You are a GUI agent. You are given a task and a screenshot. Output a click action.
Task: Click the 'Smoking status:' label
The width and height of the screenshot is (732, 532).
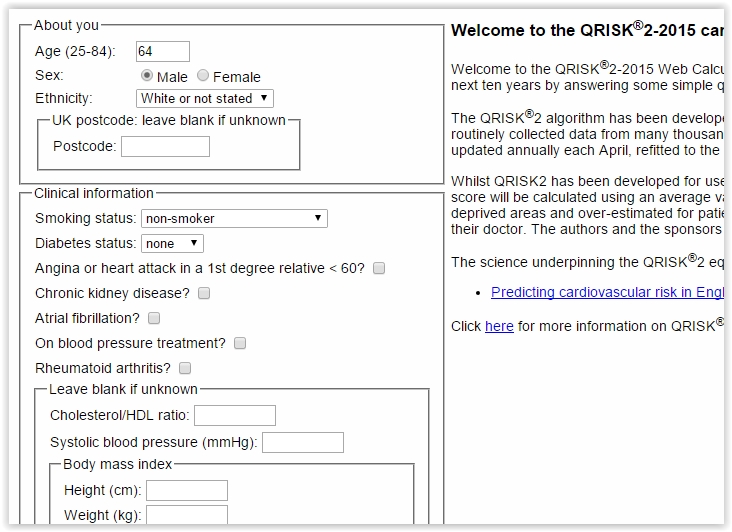85,218
